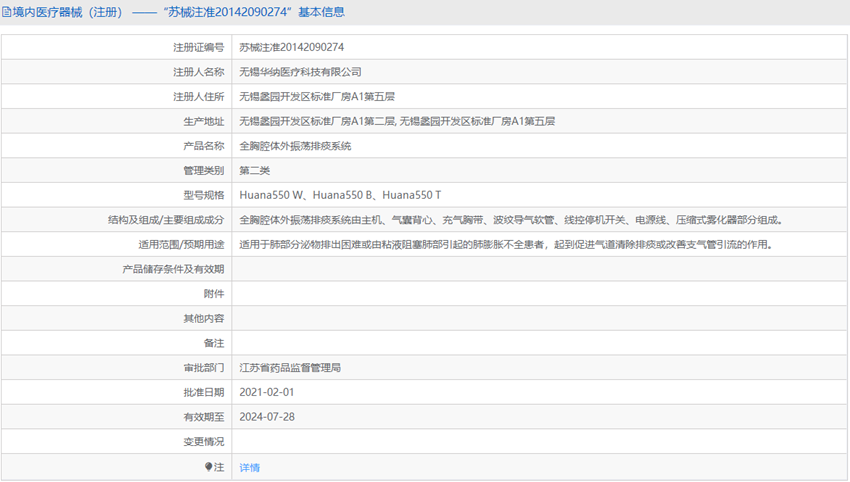Click the 产品储存条件及有效期 label
The width and height of the screenshot is (850, 482).
[x=173, y=269]
